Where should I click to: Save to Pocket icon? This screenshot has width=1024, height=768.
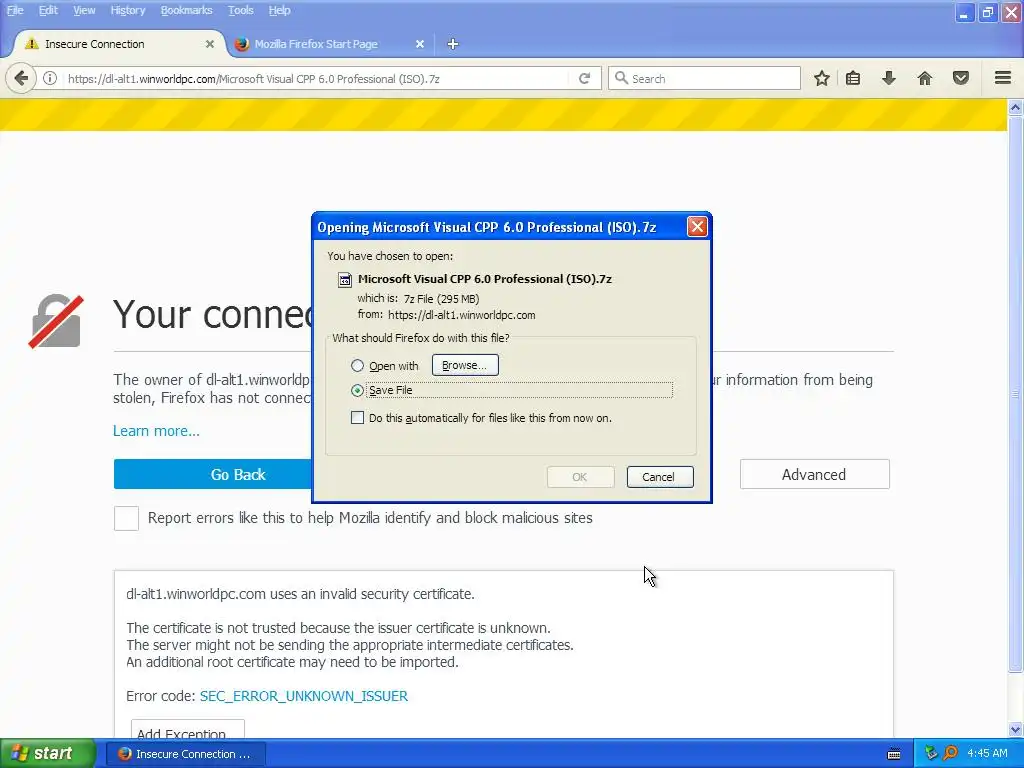tap(961, 78)
